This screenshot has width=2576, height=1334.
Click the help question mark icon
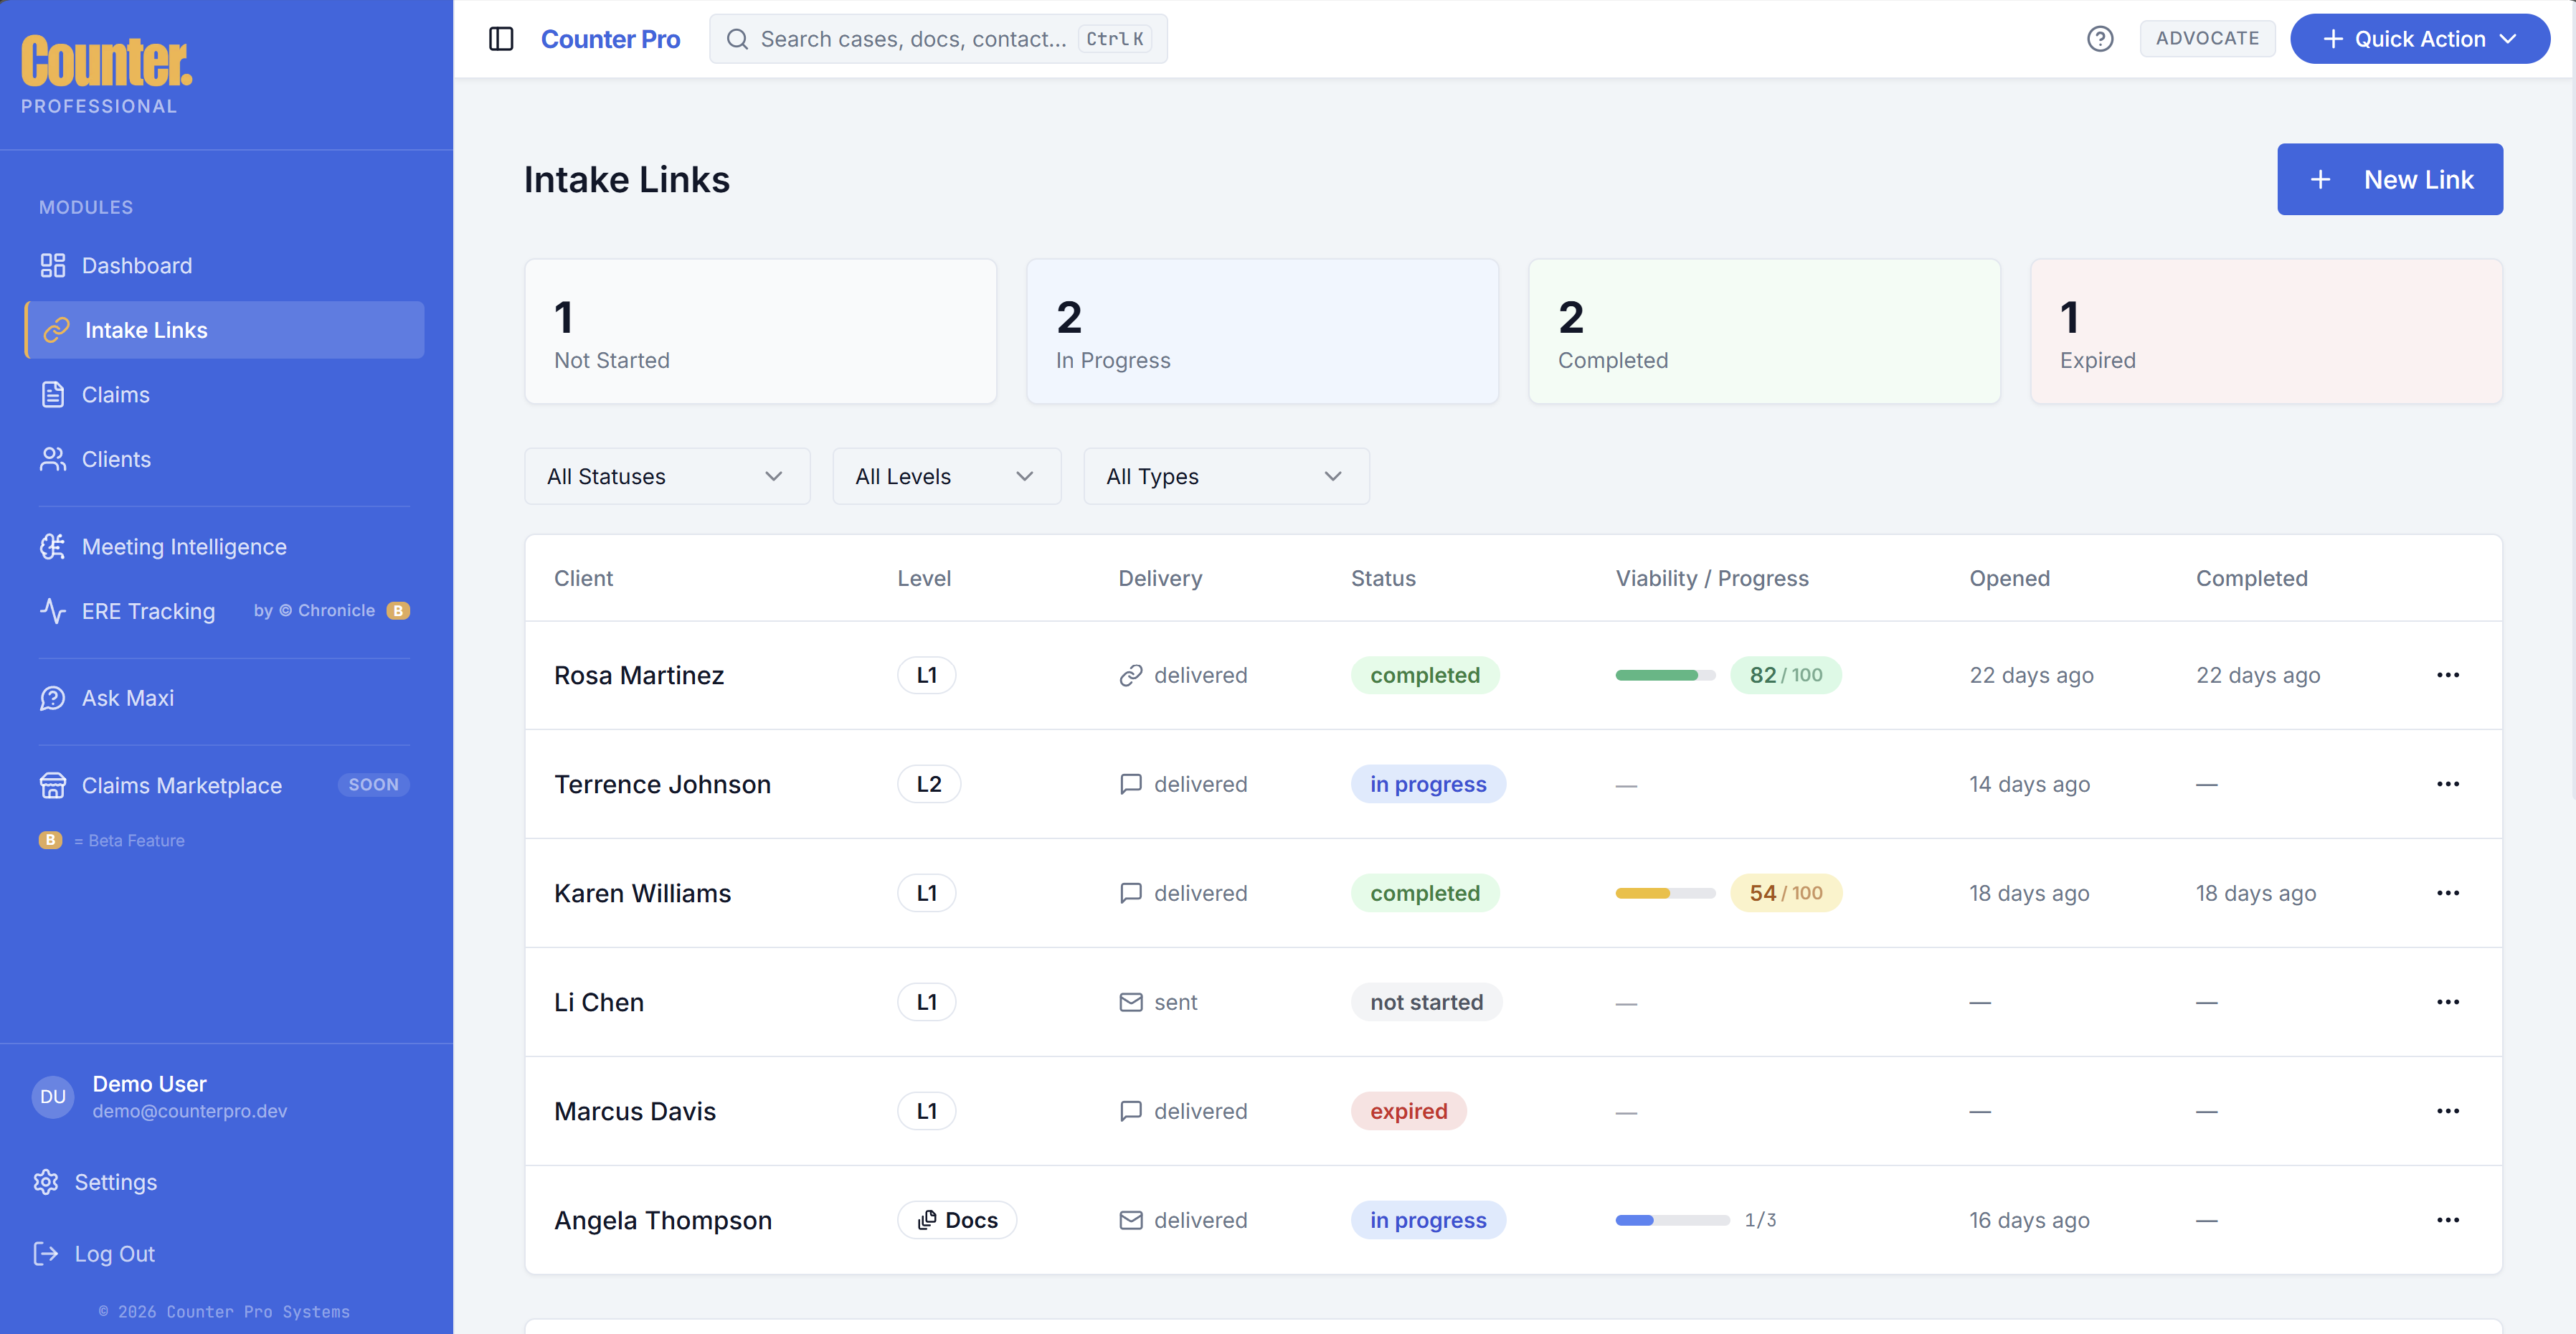pos(2099,39)
